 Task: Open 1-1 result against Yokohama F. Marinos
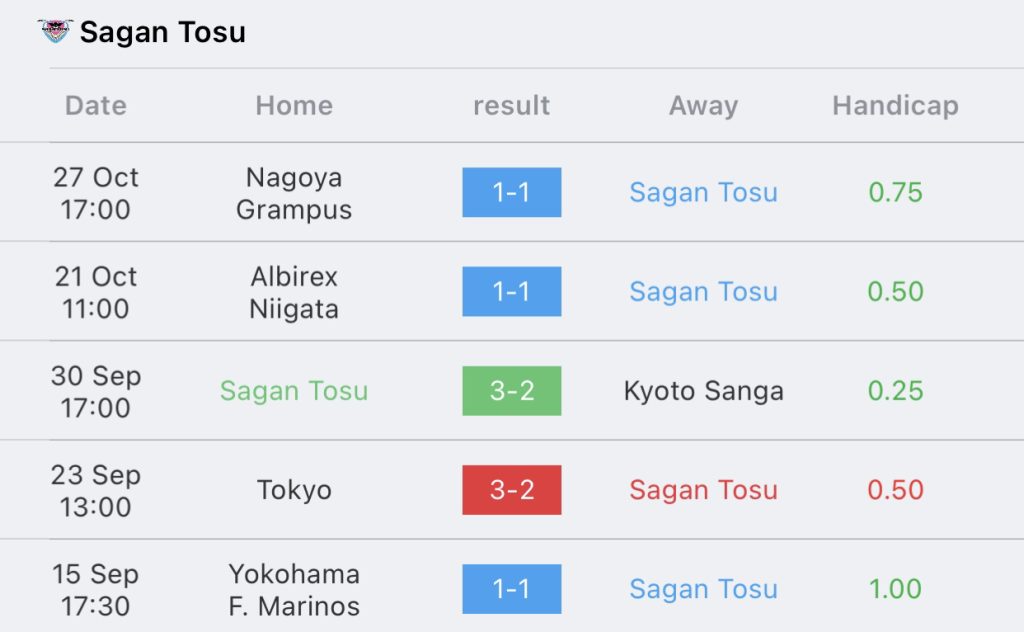click(x=511, y=589)
